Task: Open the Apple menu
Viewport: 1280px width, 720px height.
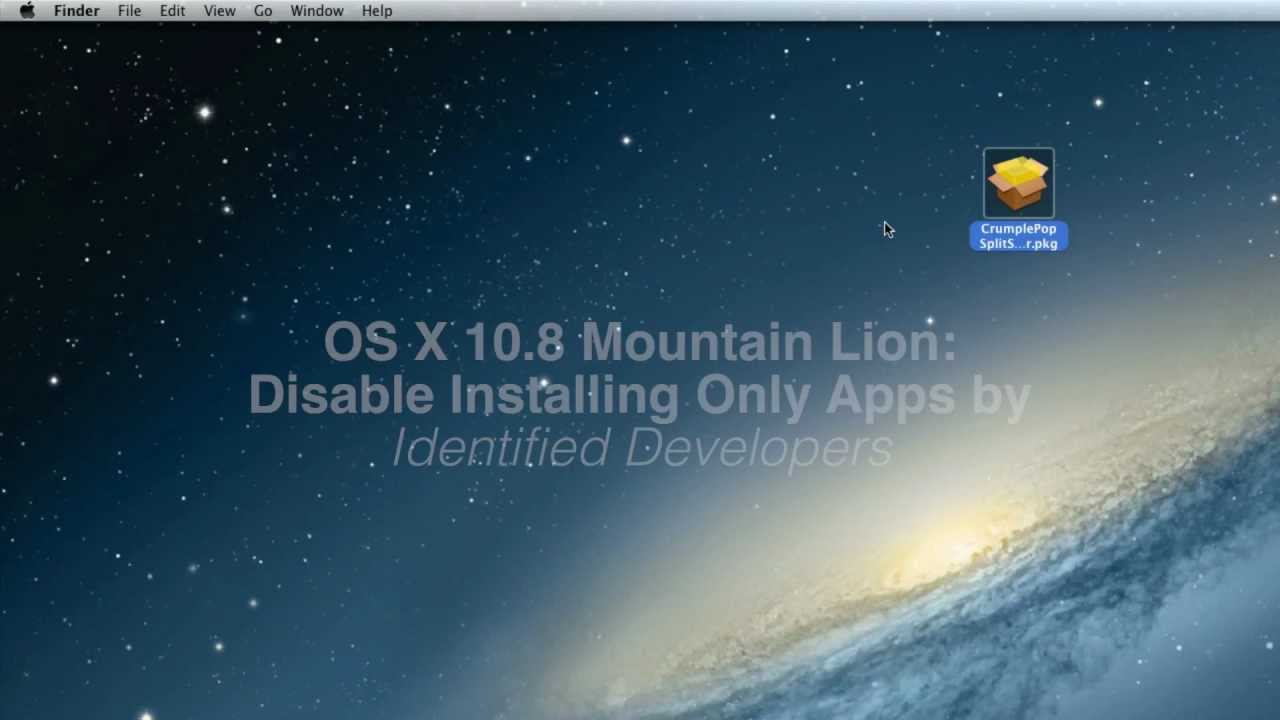Action: (27, 10)
